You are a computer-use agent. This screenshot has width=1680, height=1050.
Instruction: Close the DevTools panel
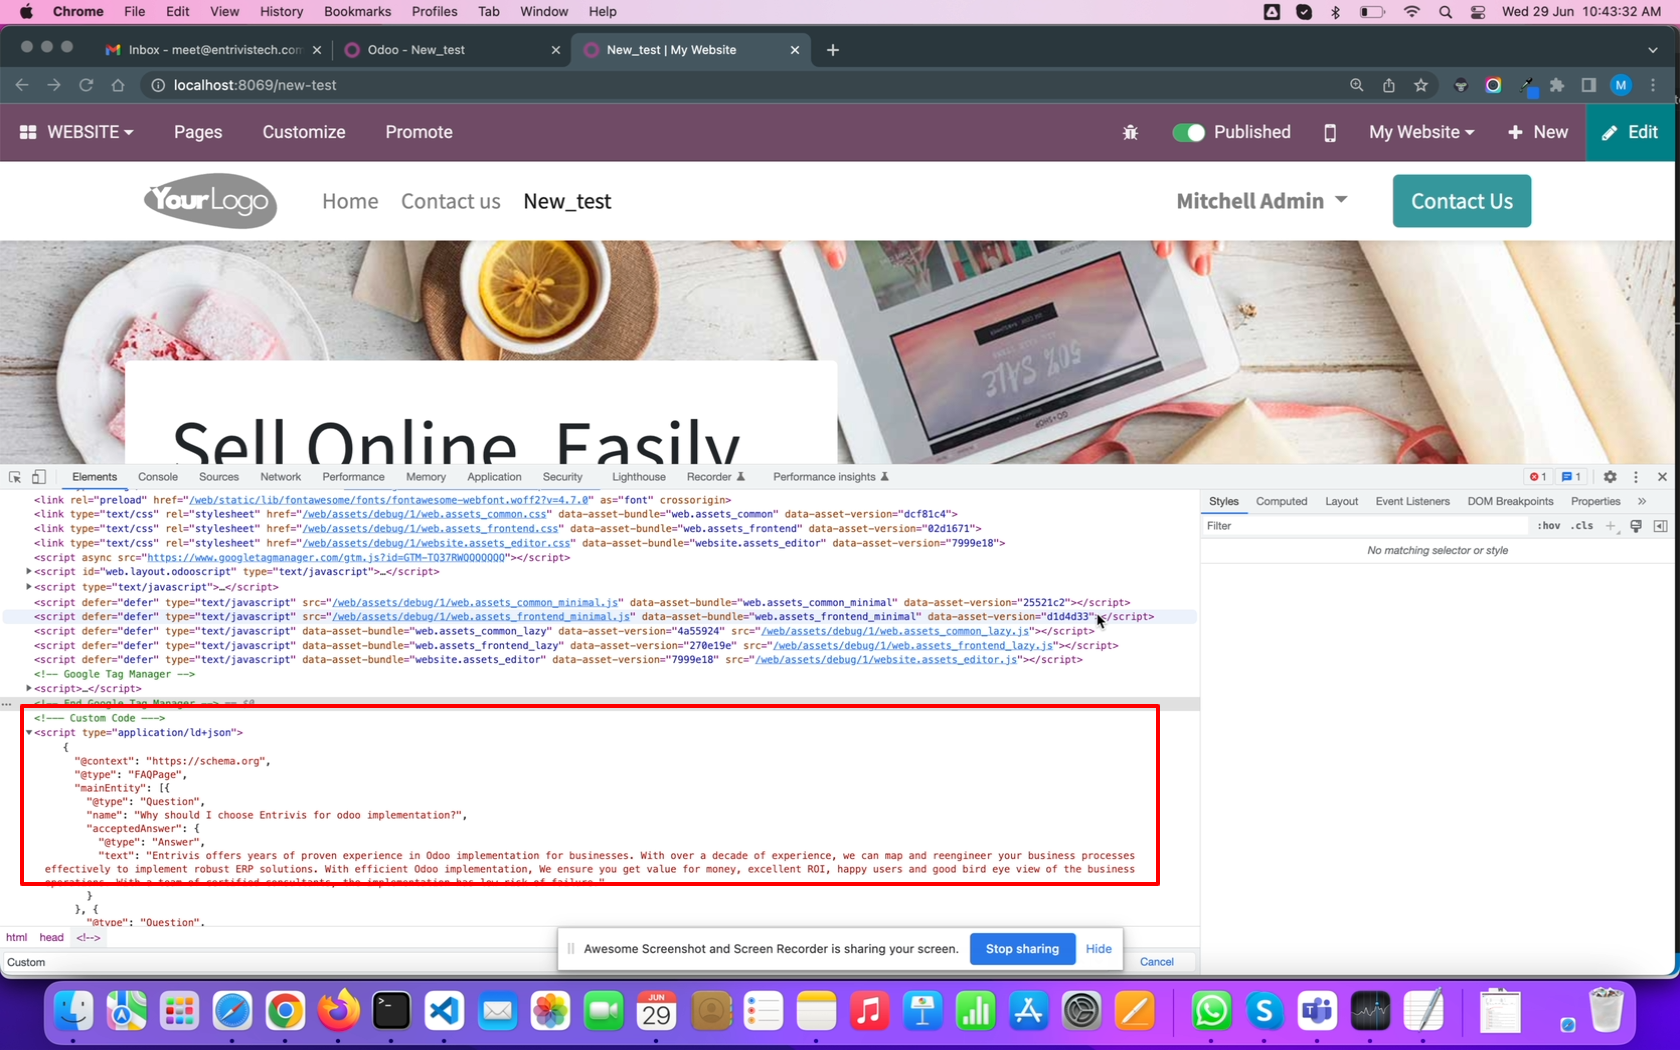click(1662, 477)
